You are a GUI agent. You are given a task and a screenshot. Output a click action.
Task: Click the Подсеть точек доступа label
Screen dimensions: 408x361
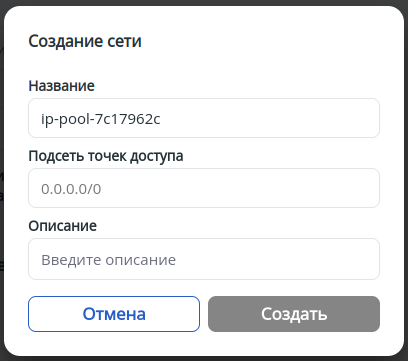click(x=106, y=156)
